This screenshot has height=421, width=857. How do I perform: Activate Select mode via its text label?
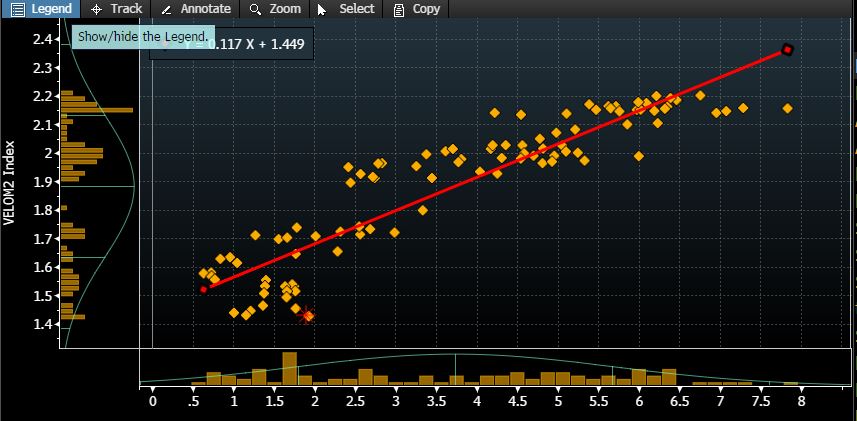[x=357, y=9]
